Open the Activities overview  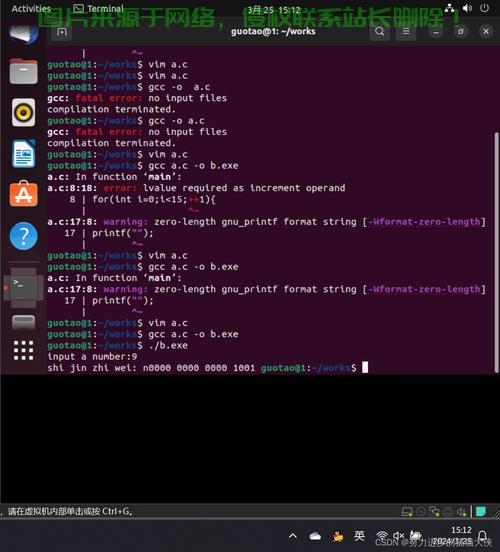31,8
